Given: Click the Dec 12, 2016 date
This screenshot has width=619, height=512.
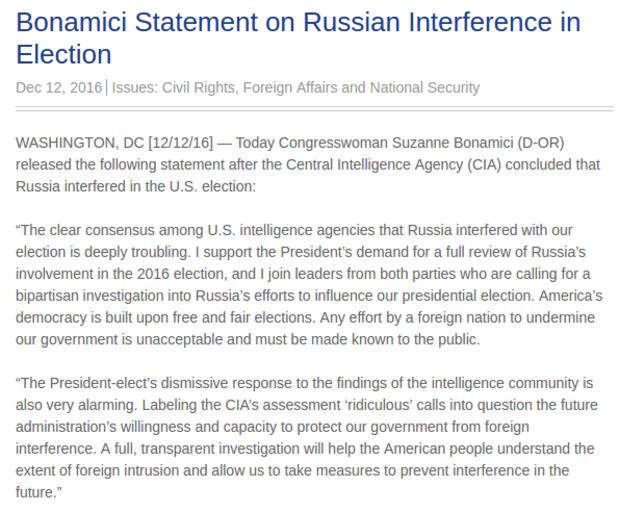Looking at the screenshot, I should [x=59, y=87].
